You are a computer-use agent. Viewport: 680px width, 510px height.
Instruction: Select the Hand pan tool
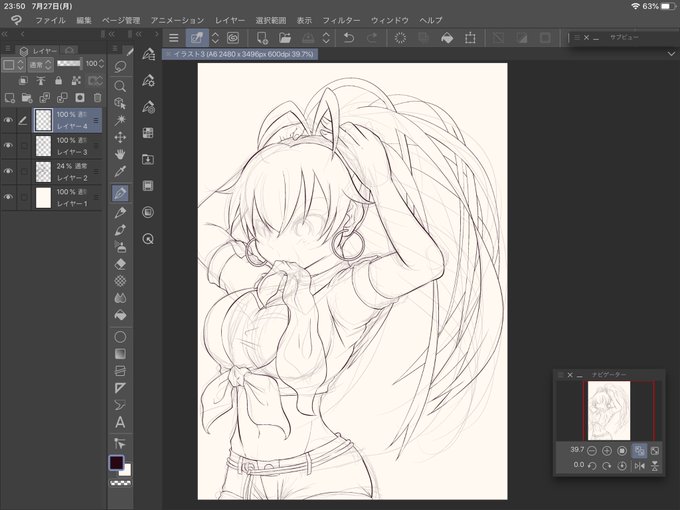tap(120, 154)
